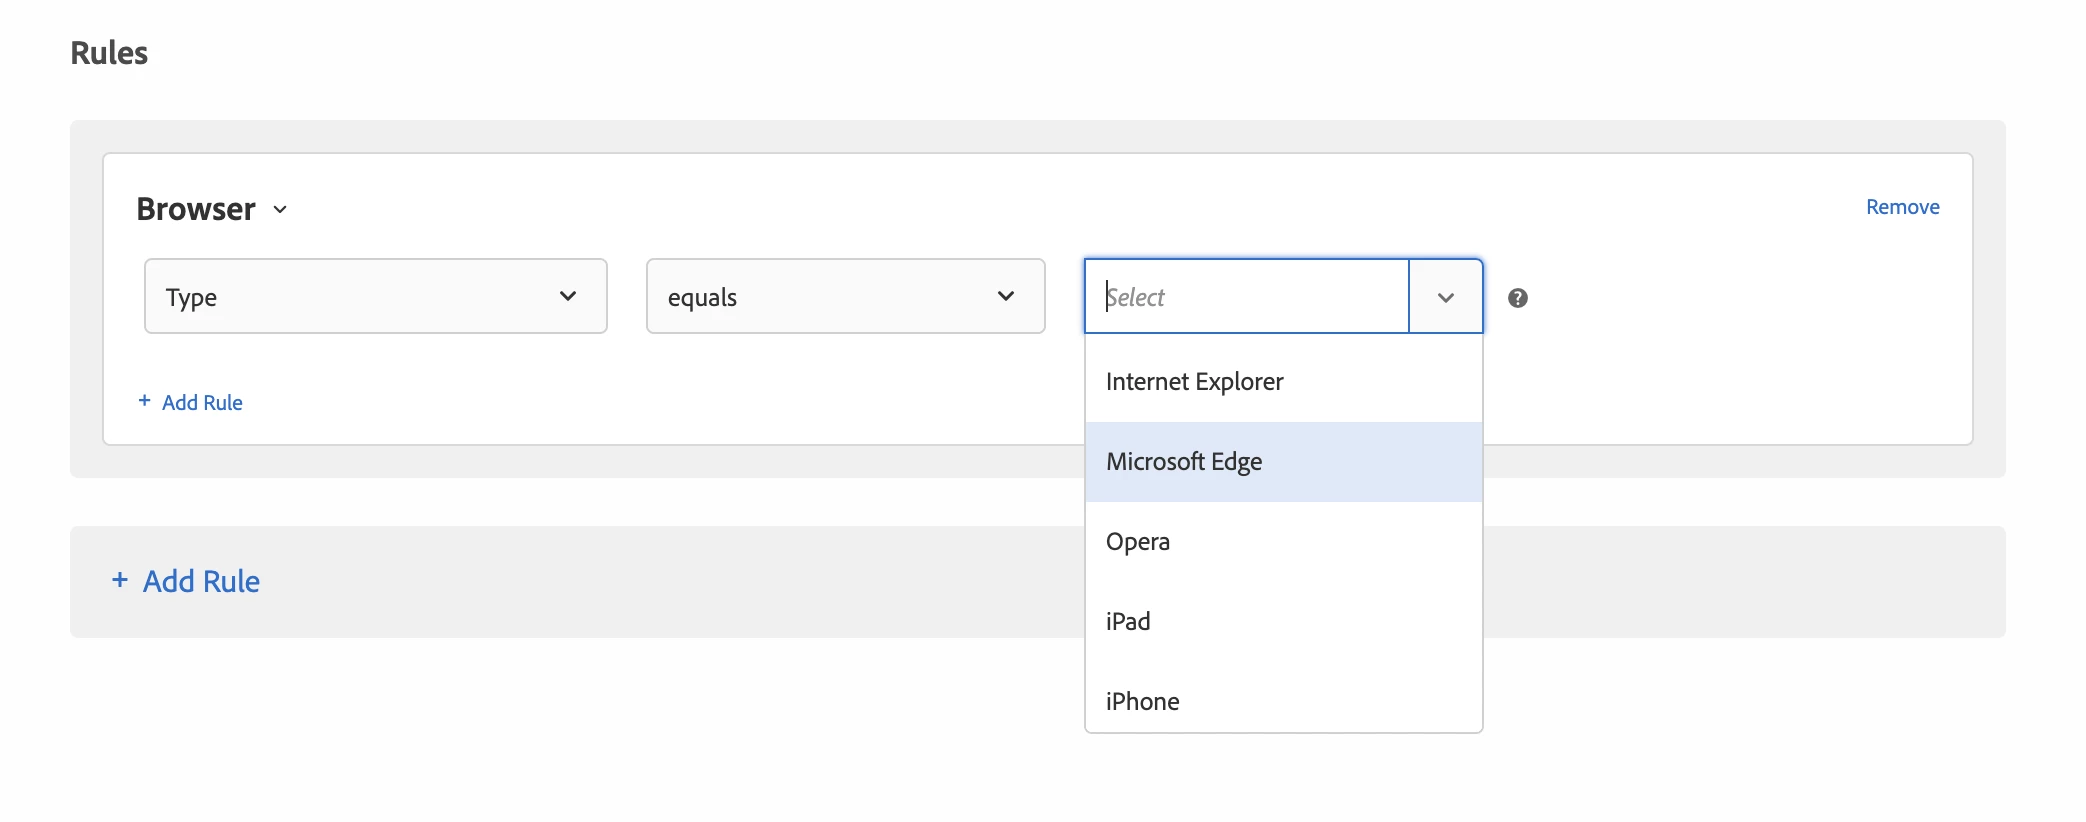Click the large Add Rule button below
The image size is (2086, 822).
click(201, 581)
